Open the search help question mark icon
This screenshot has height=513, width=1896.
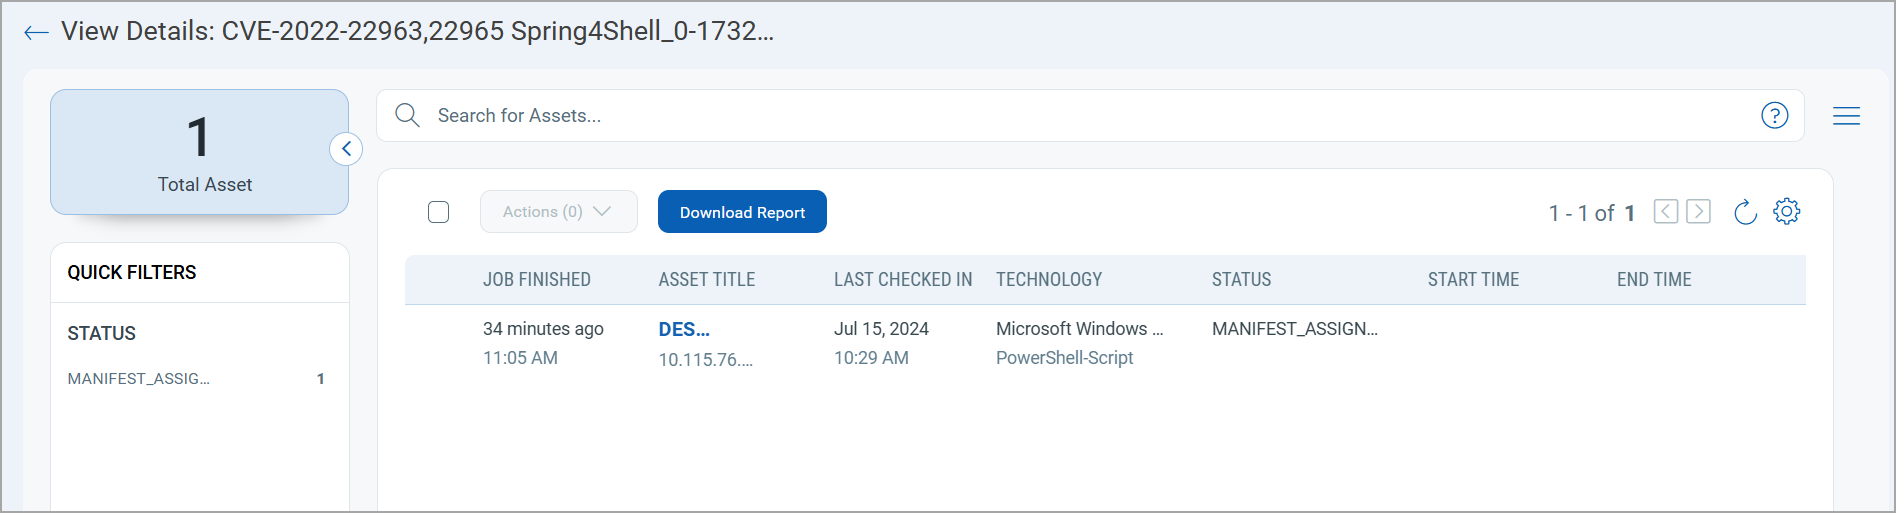1775,115
